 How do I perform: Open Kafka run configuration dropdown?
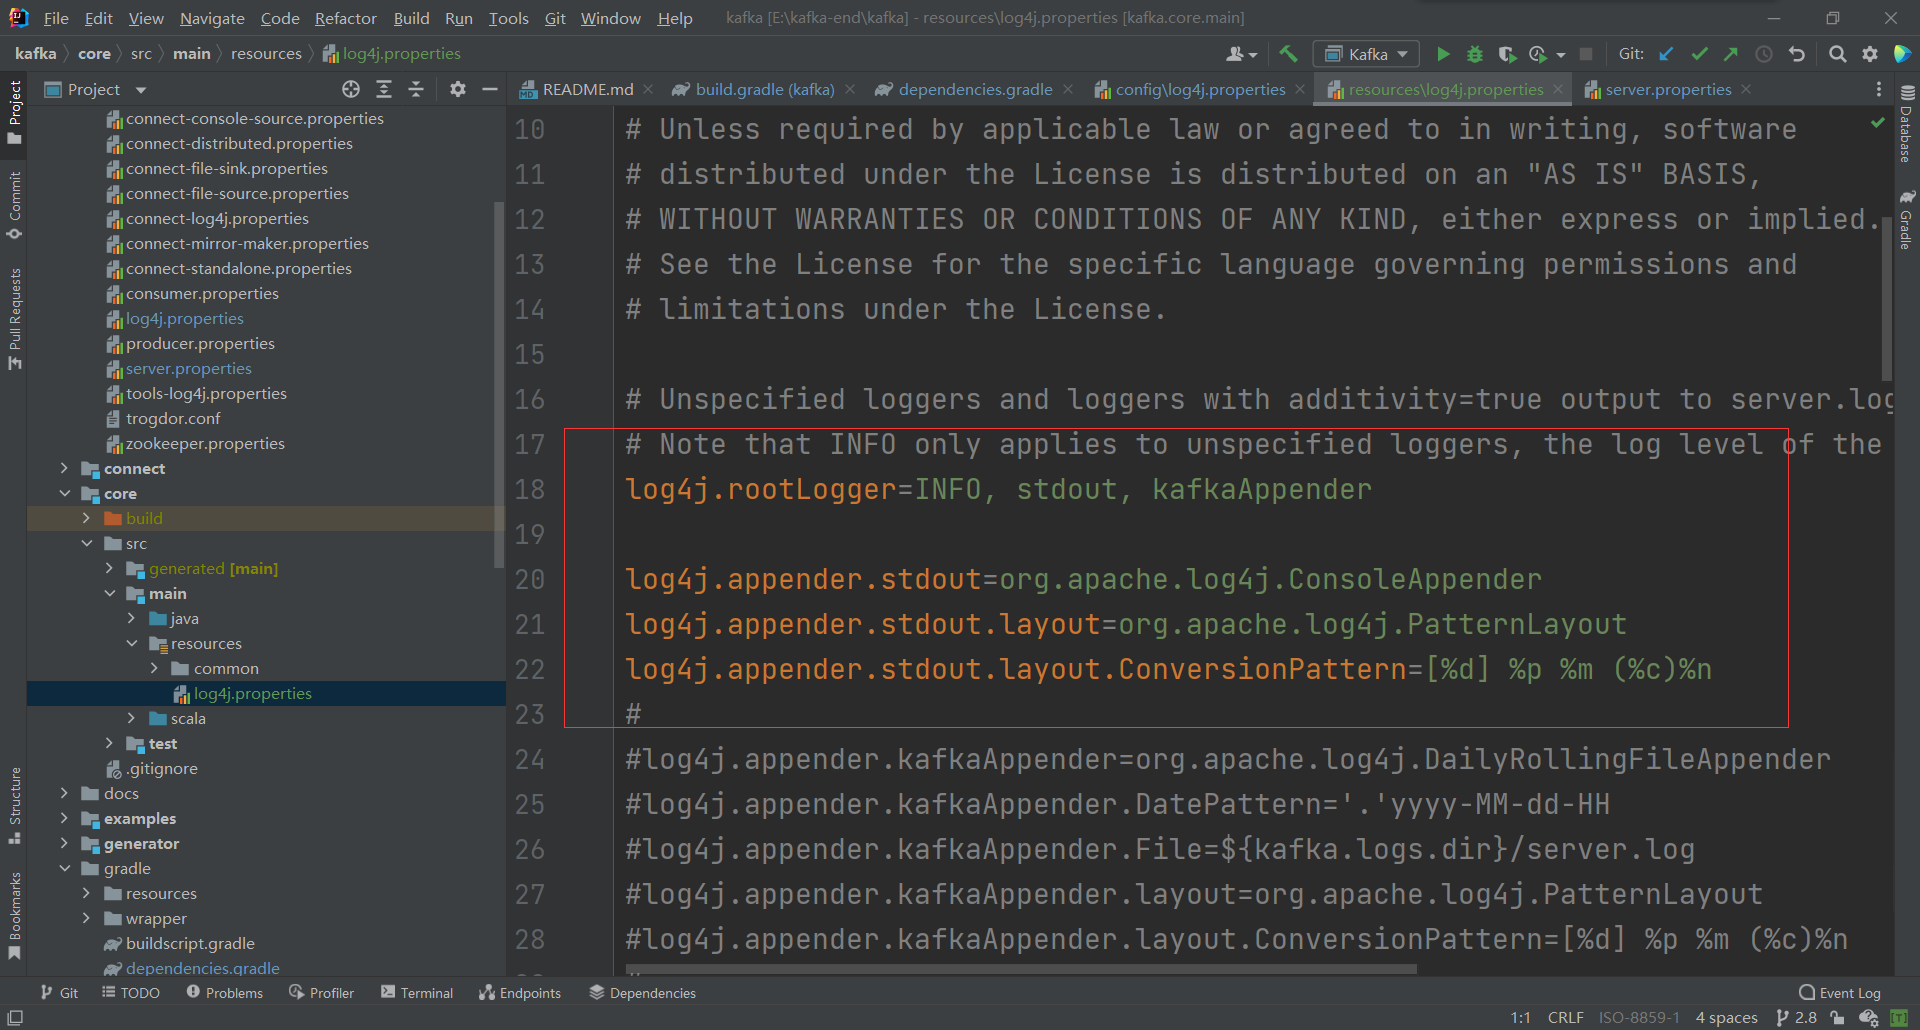[x=1366, y=54]
